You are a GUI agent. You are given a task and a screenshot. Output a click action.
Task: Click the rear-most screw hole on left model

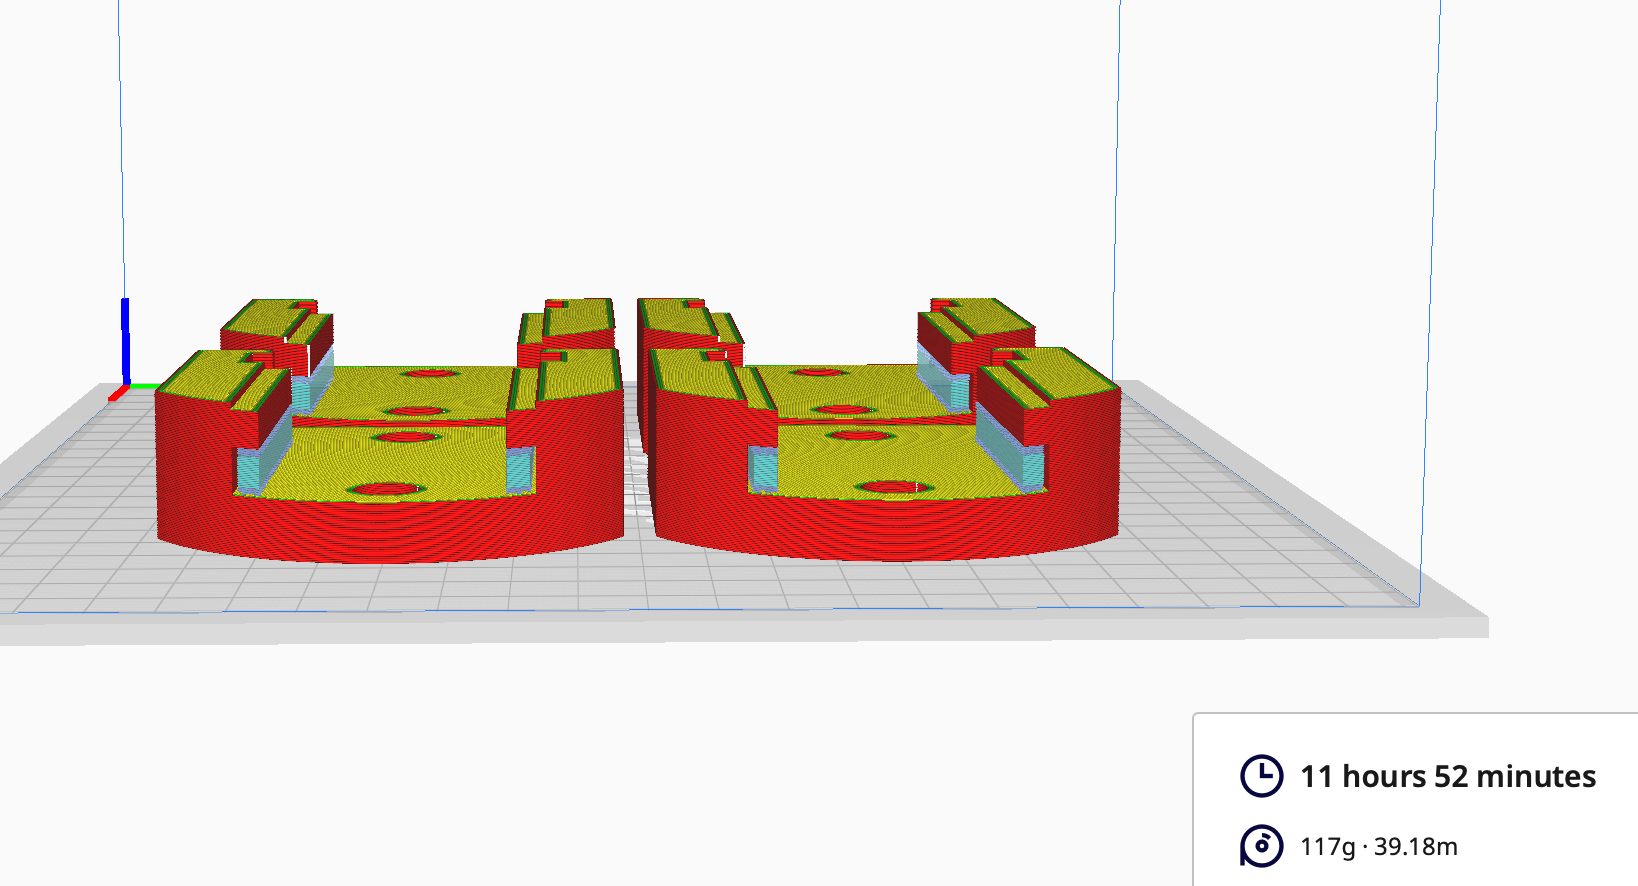(431, 373)
